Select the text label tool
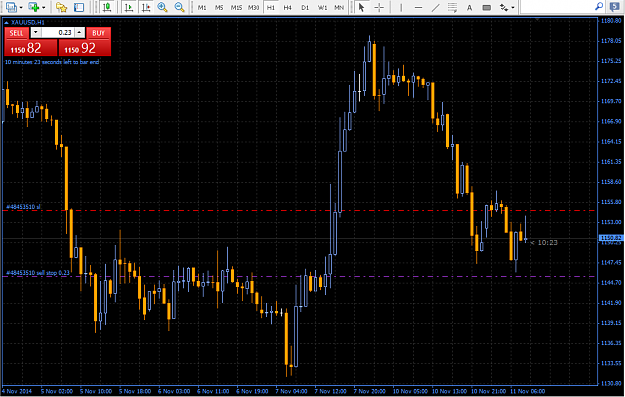 point(486,7)
